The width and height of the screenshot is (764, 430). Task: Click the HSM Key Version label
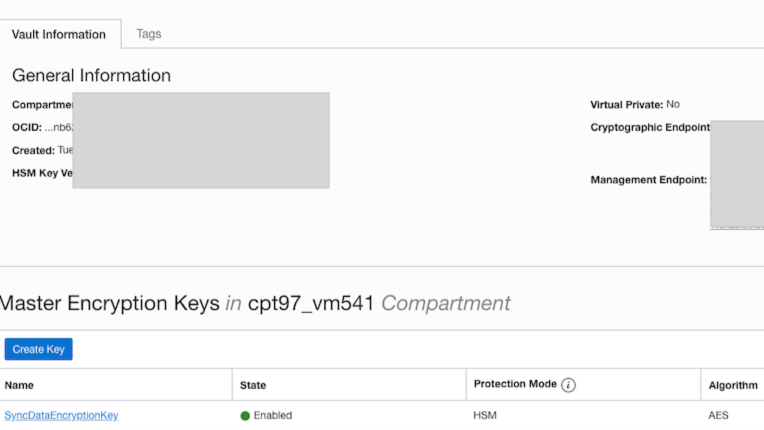(41, 173)
